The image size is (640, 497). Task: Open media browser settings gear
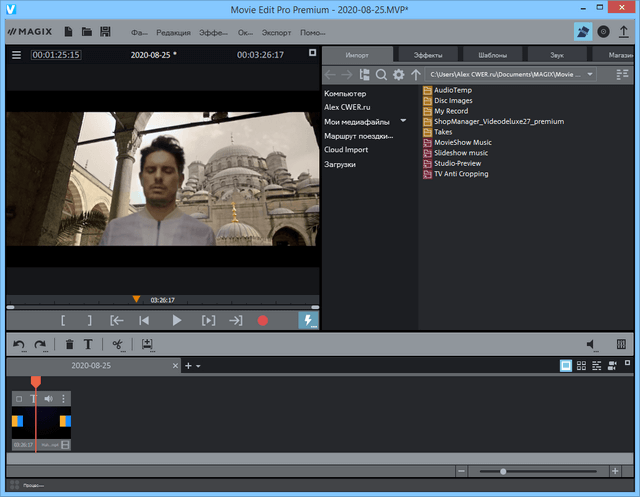point(398,75)
